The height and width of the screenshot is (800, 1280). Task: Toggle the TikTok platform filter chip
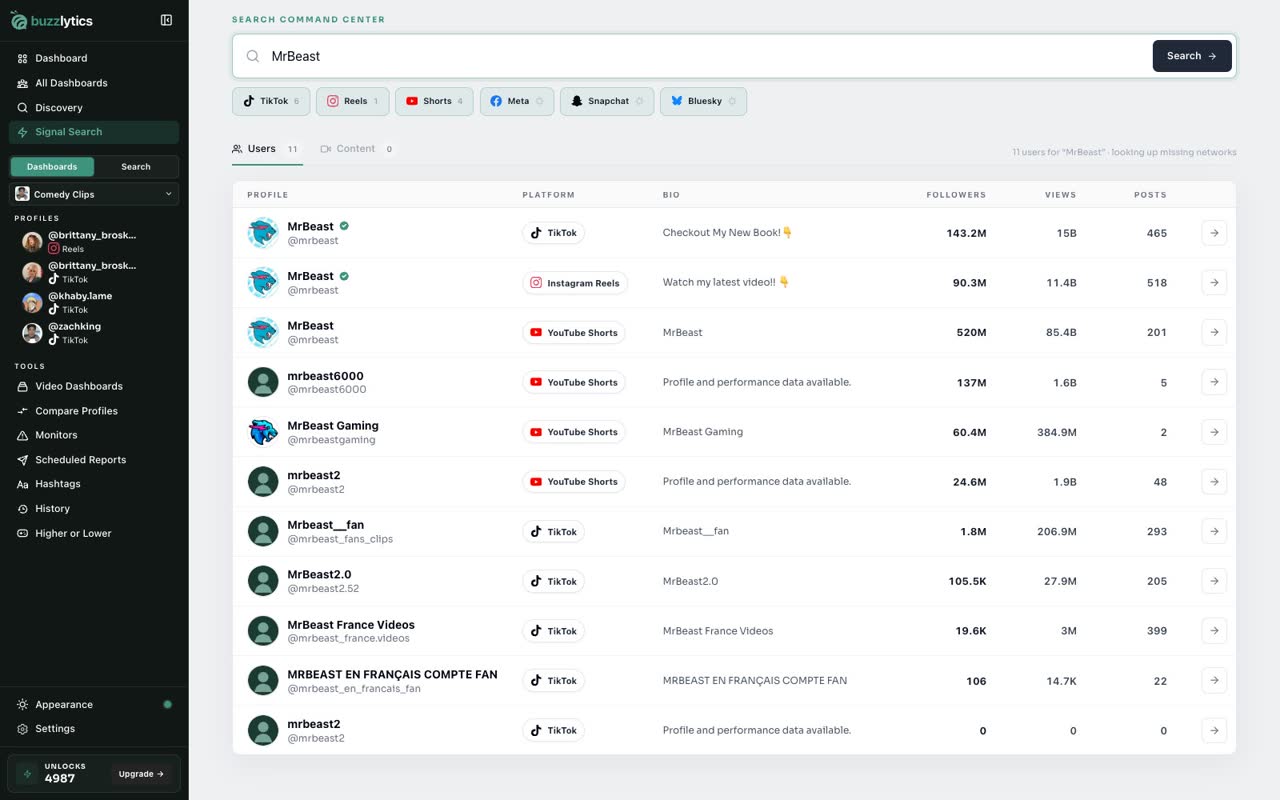[x=271, y=101]
